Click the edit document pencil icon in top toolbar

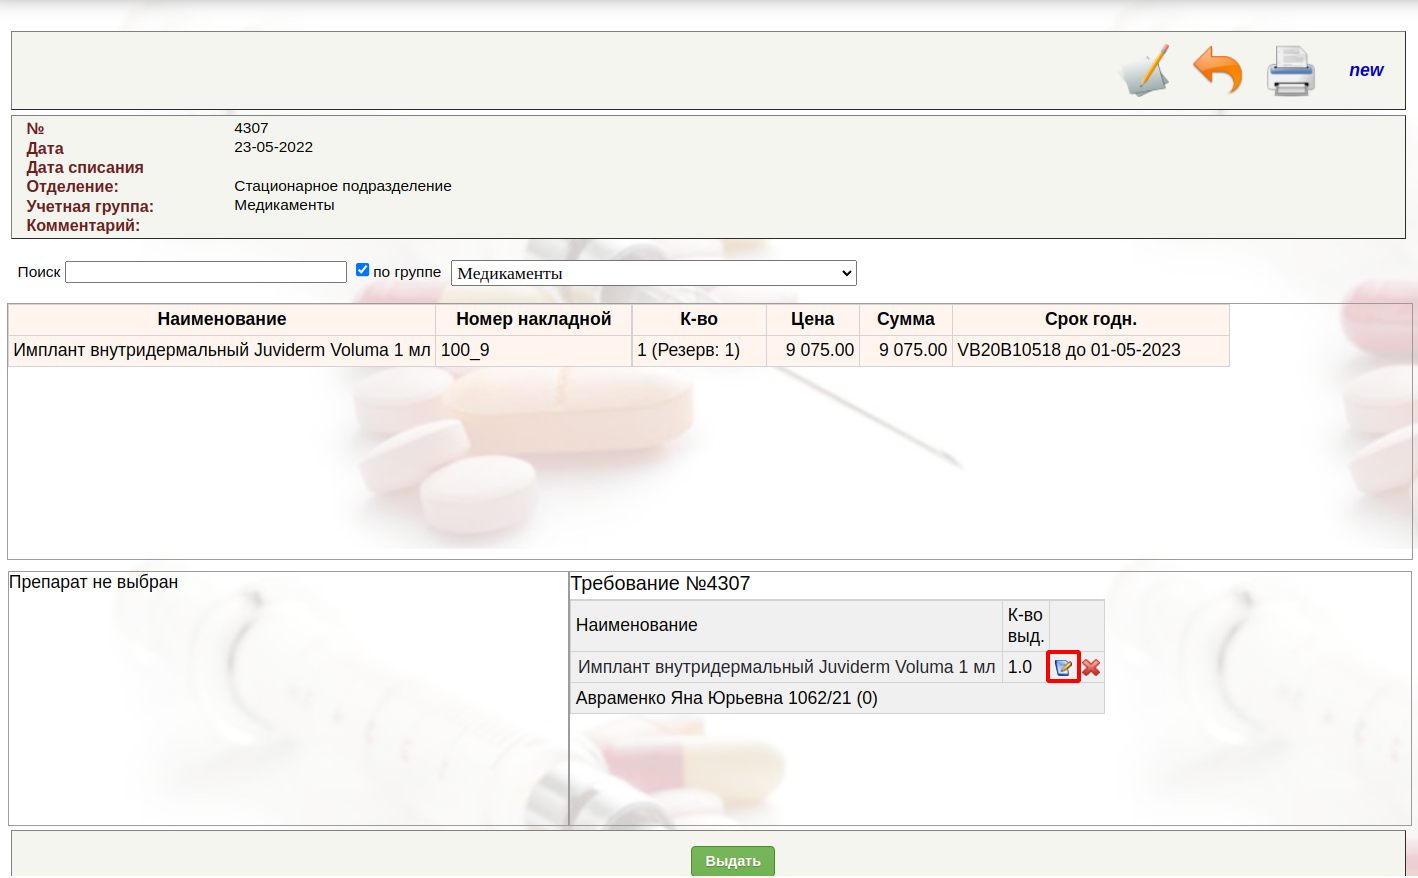tap(1146, 71)
